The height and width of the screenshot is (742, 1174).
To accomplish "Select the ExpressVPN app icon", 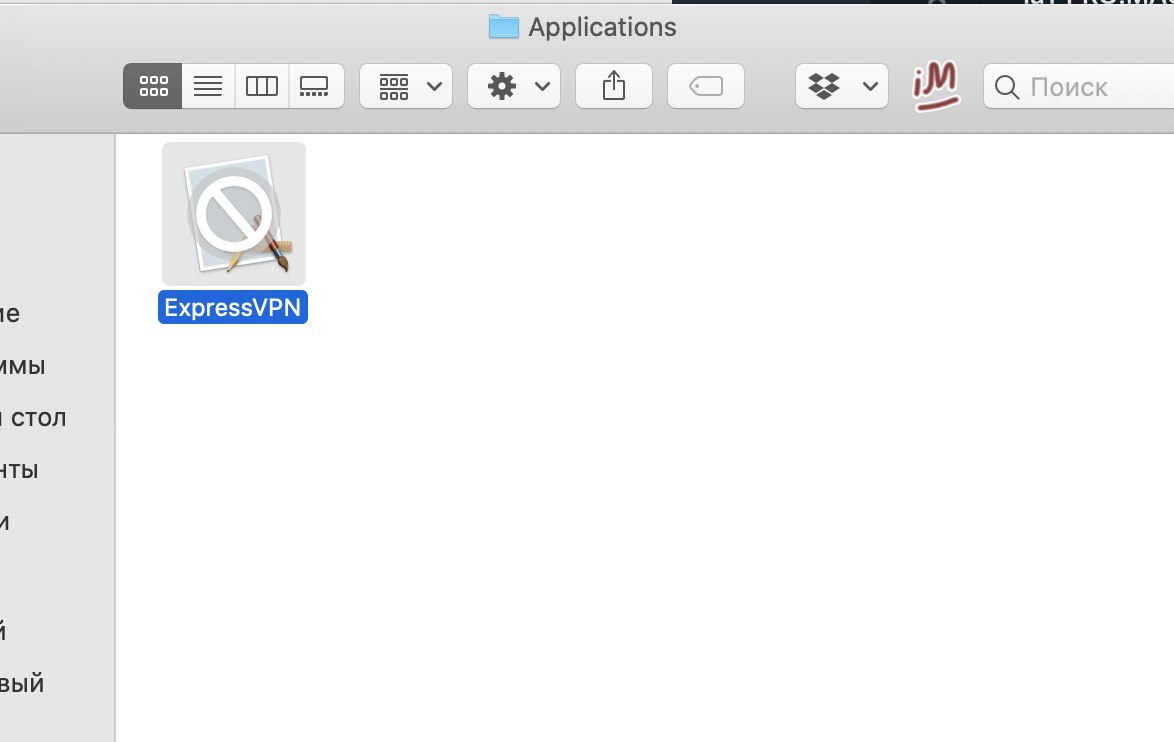I will coord(234,214).
